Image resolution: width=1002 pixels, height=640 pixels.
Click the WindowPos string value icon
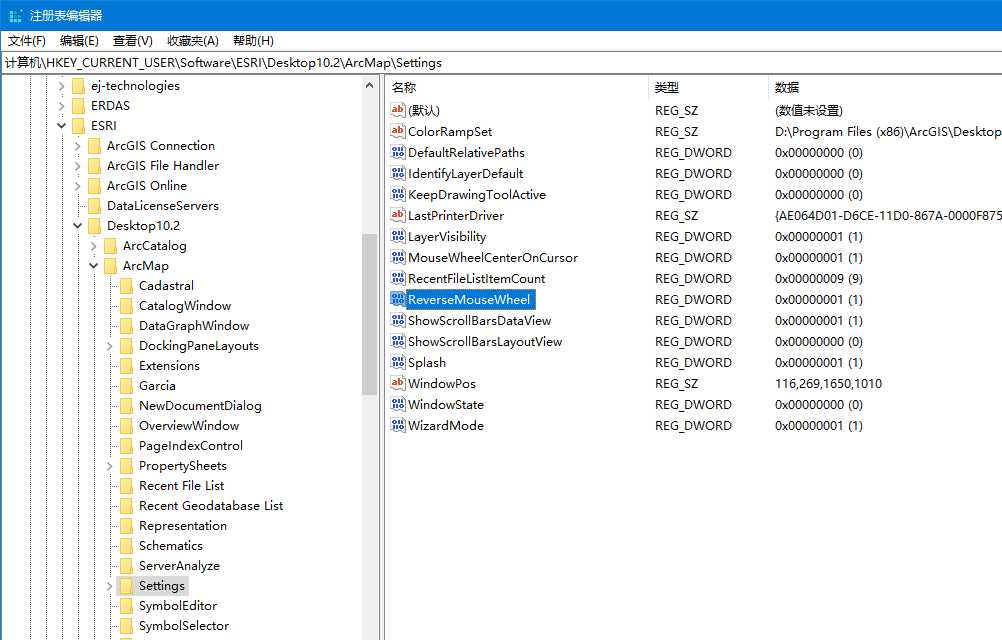coord(397,383)
